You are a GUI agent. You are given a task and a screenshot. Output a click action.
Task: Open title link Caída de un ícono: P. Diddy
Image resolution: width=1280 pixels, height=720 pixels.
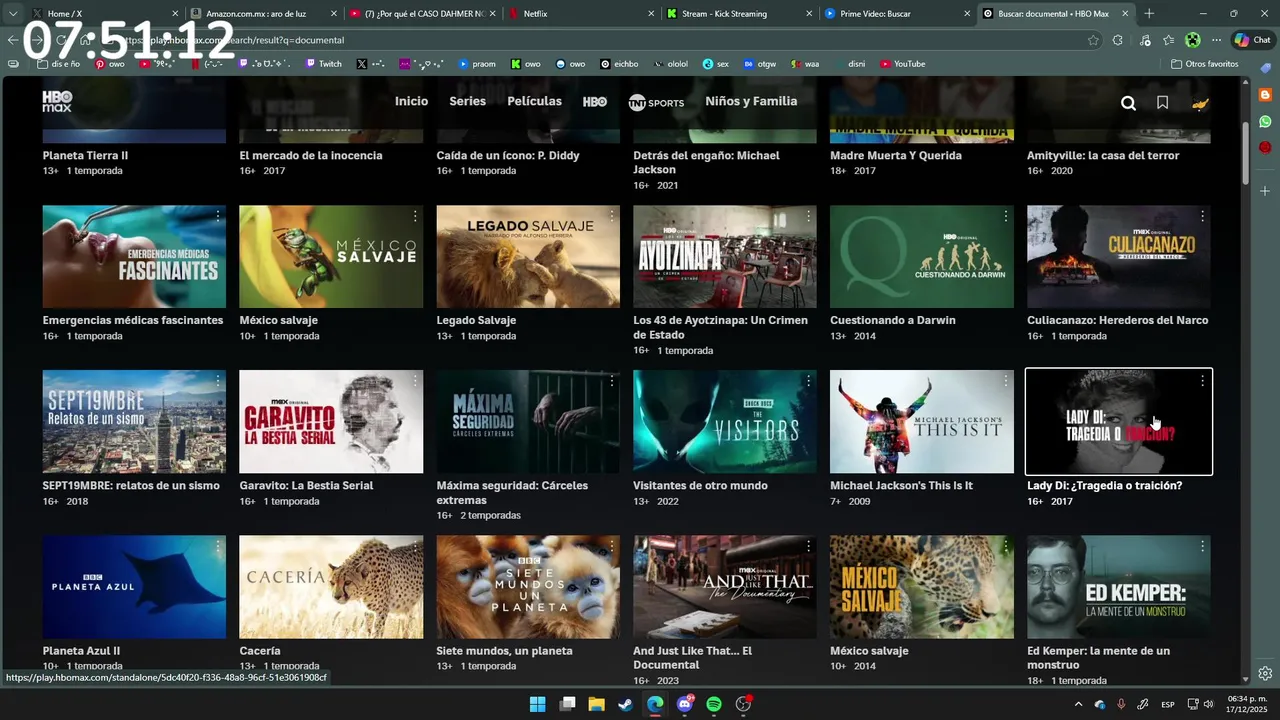pos(508,155)
